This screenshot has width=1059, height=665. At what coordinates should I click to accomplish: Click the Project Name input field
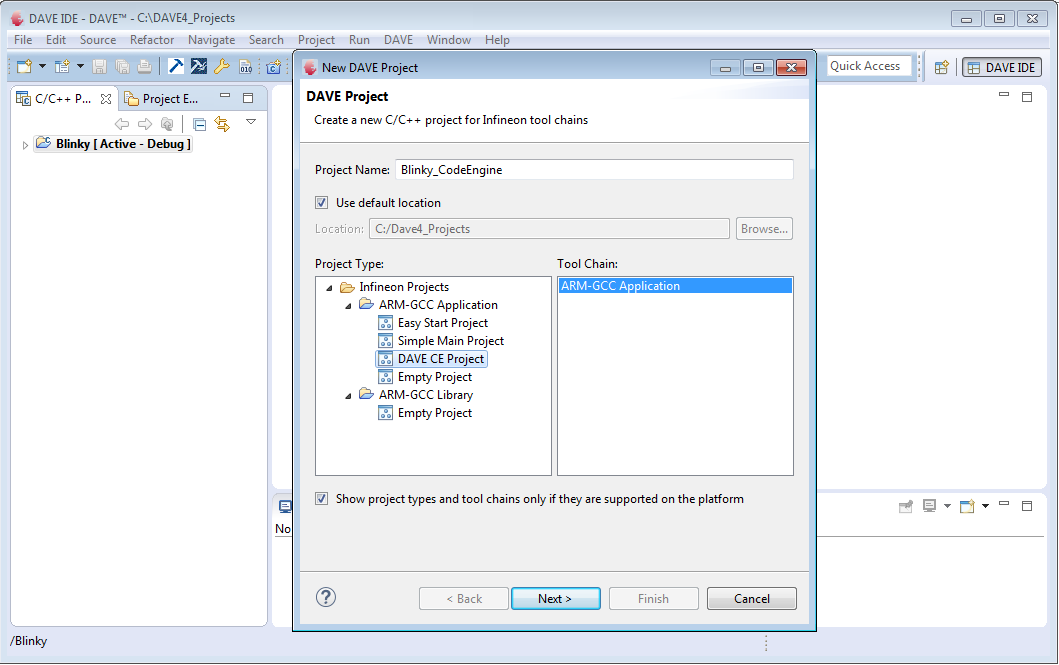pos(594,169)
